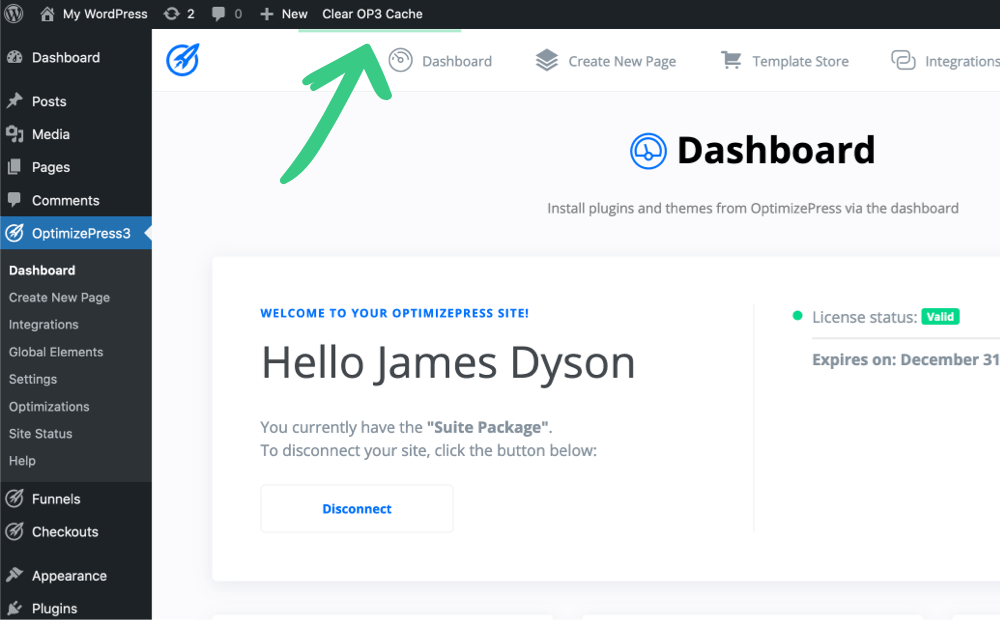Click the Expires on December 31 text
The width and height of the screenshot is (1000, 620).
click(x=906, y=360)
